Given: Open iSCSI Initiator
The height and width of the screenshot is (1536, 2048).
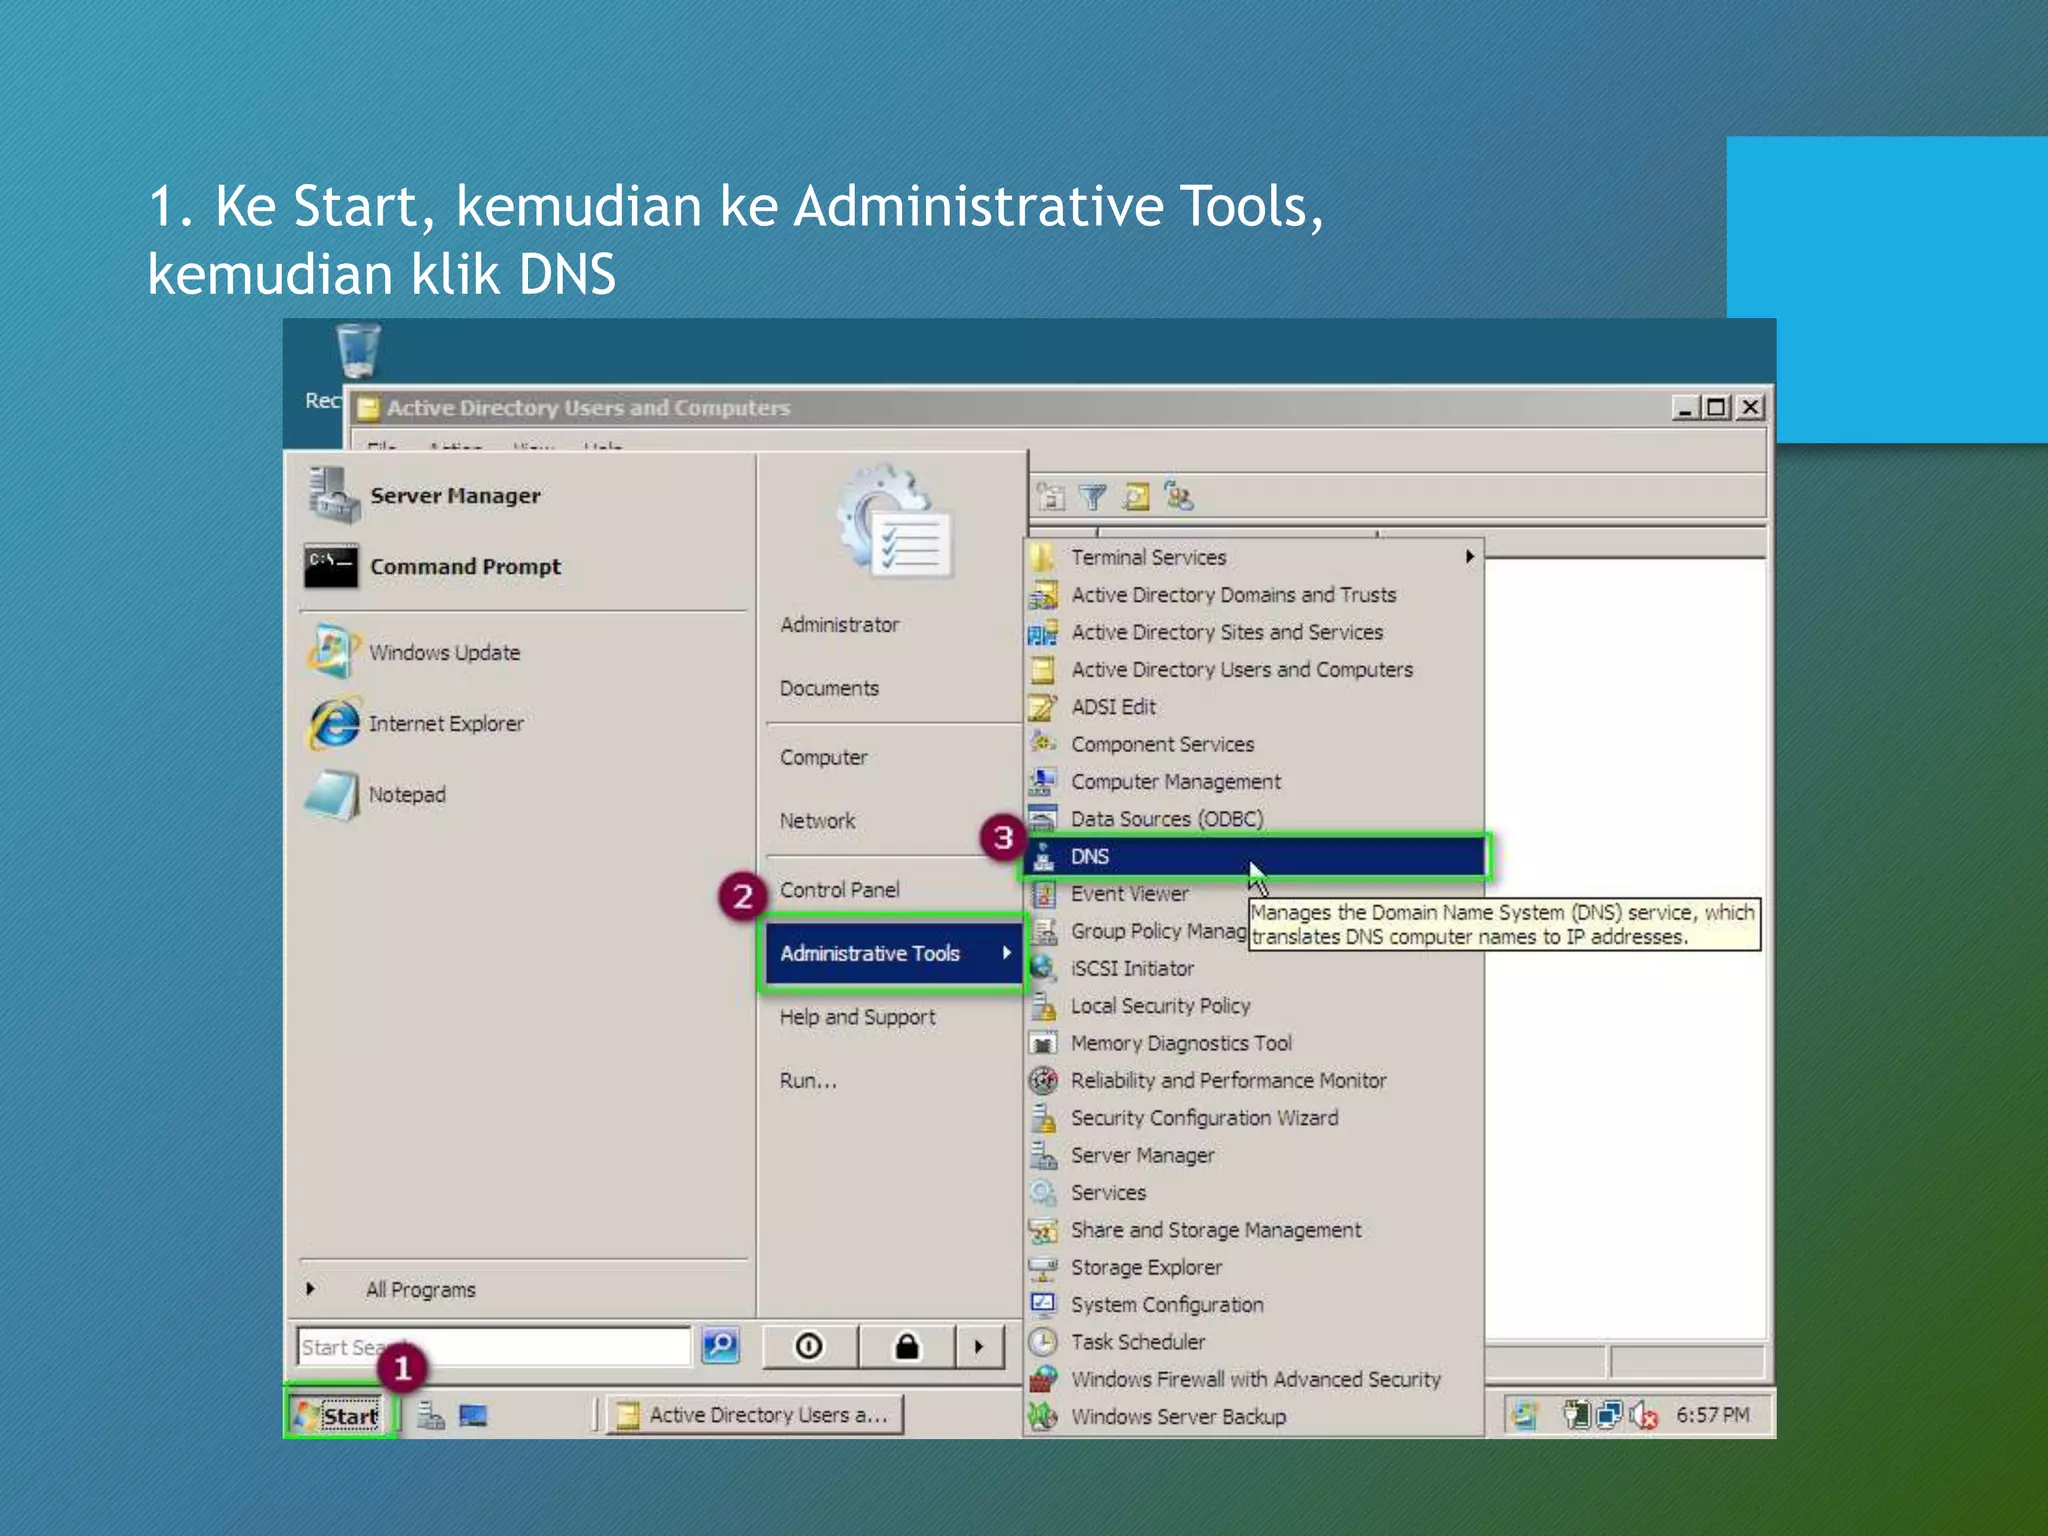Looking at the screenshot, I should [x=1253, y=968].
